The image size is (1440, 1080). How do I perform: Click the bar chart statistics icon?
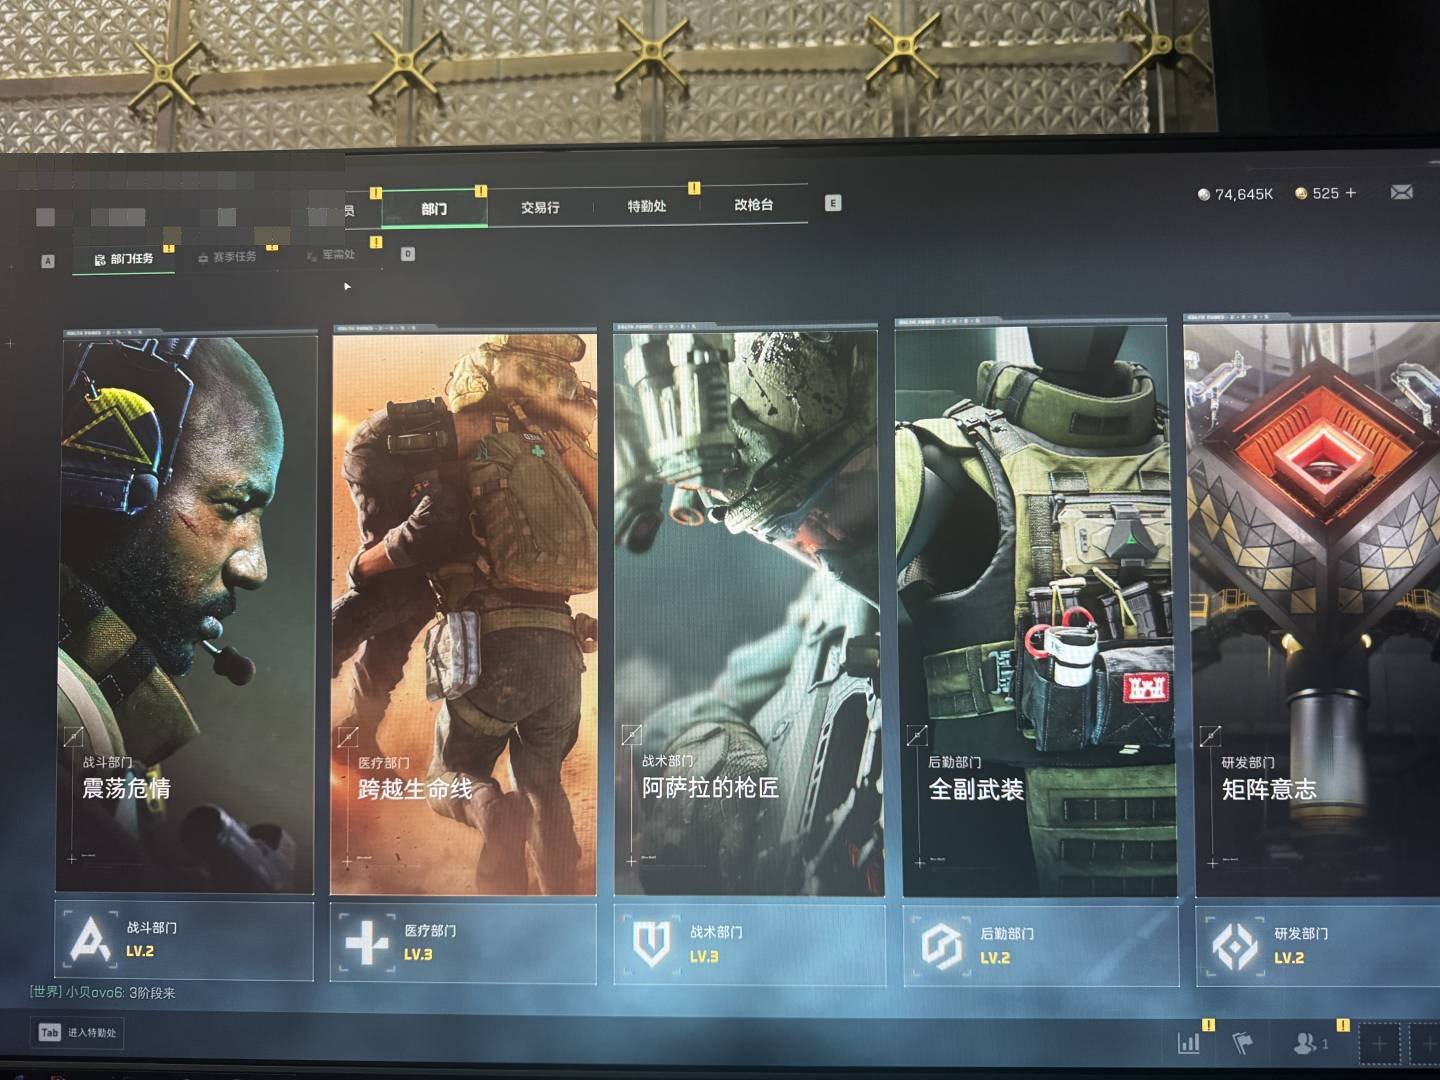[x=1189, y=1043]
